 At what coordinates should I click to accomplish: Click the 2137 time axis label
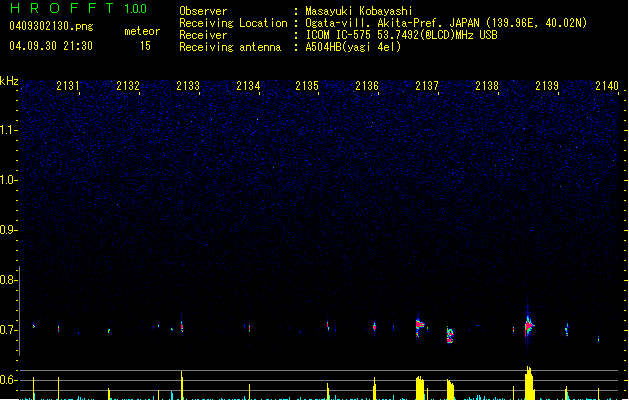coord(427,86)
